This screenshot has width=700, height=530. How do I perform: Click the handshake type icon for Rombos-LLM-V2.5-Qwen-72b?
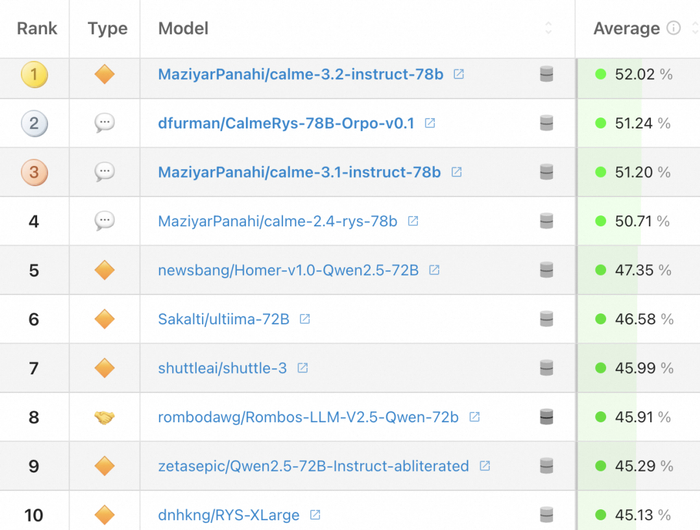(x=104, y=417)
